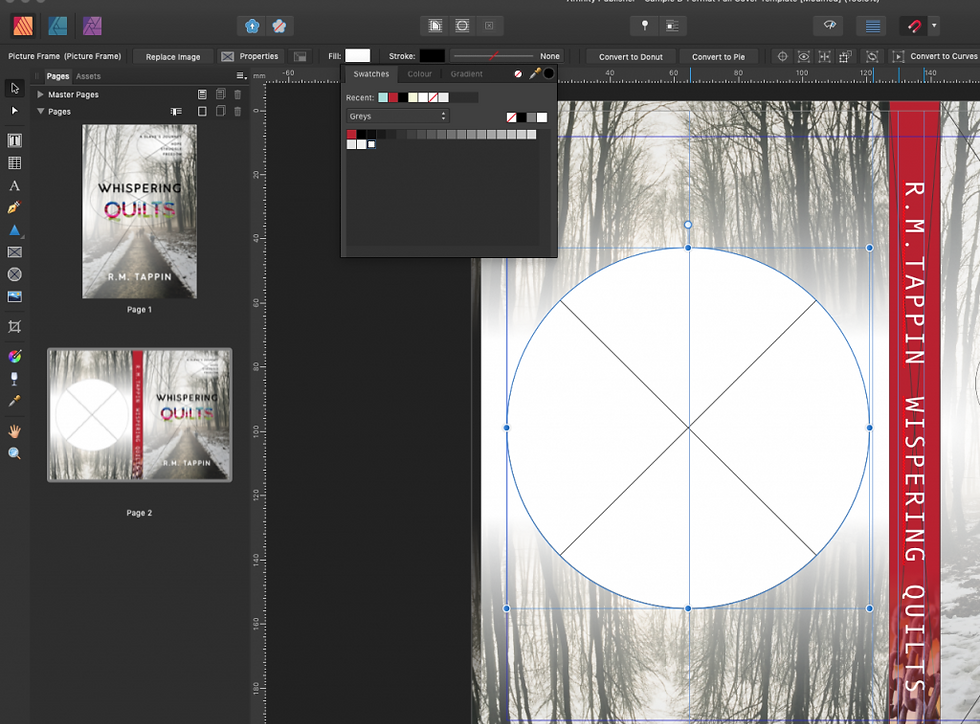
Task: Collapse the Pages section
Action: tap(40, 111)
